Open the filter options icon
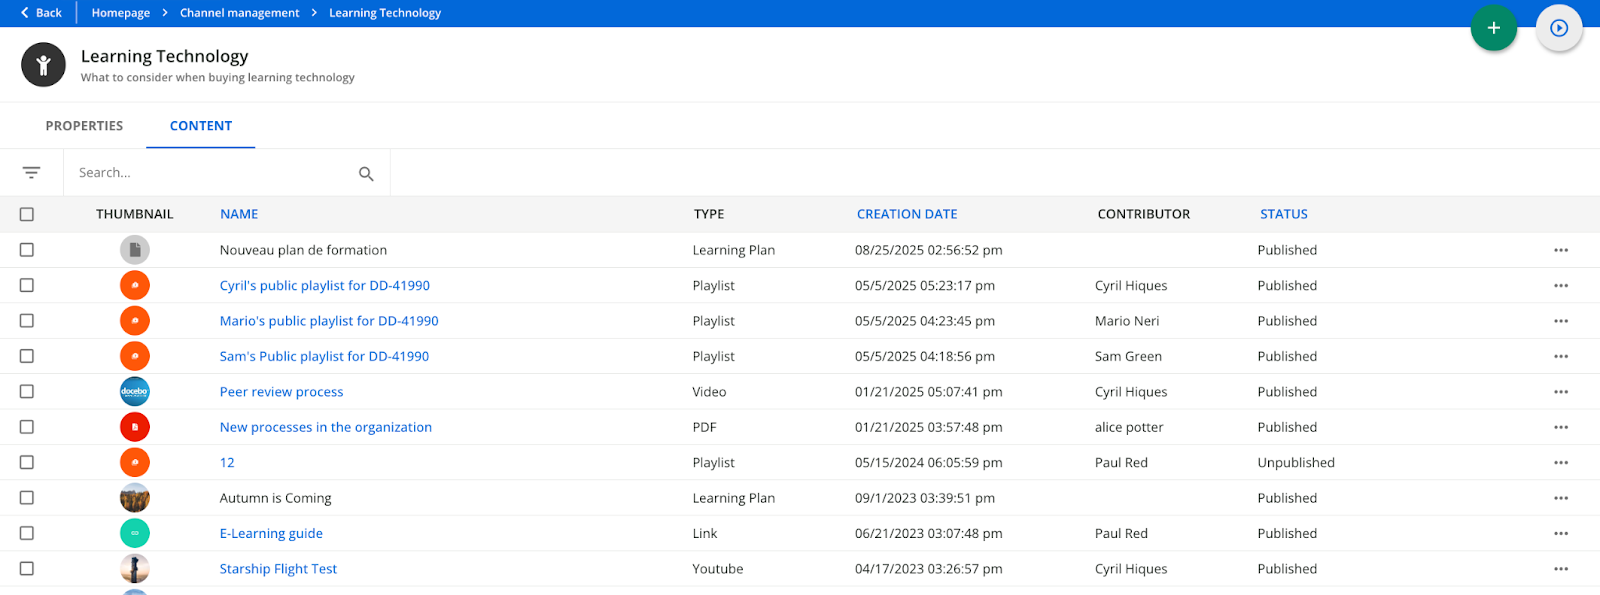 point(32,173)
